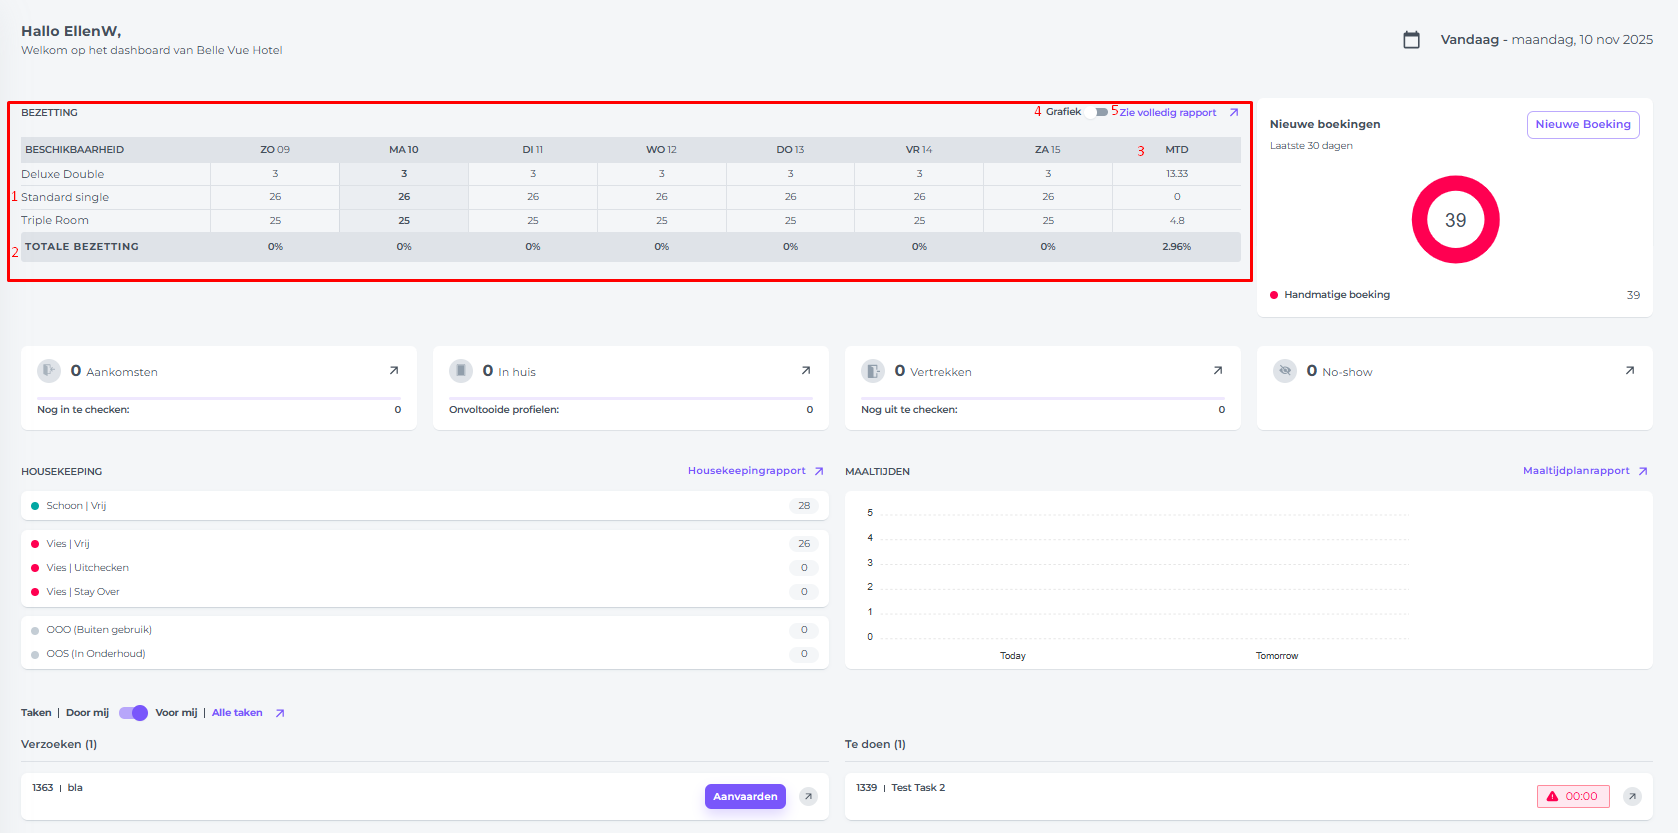Click the red bookings donut chart
The image size is (1678, 833).
click(x=1455, y=220)
